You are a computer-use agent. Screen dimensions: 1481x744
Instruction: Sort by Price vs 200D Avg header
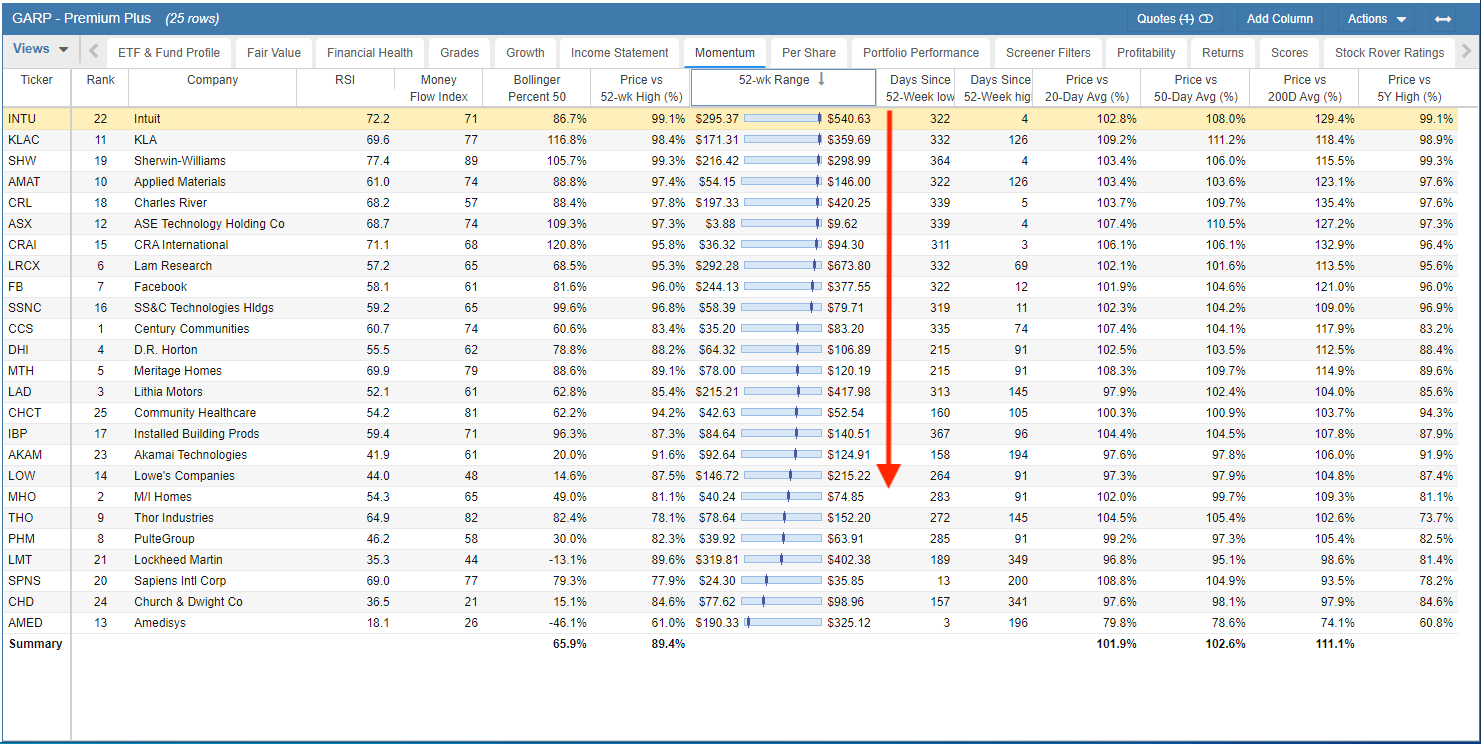[1305, 87]
